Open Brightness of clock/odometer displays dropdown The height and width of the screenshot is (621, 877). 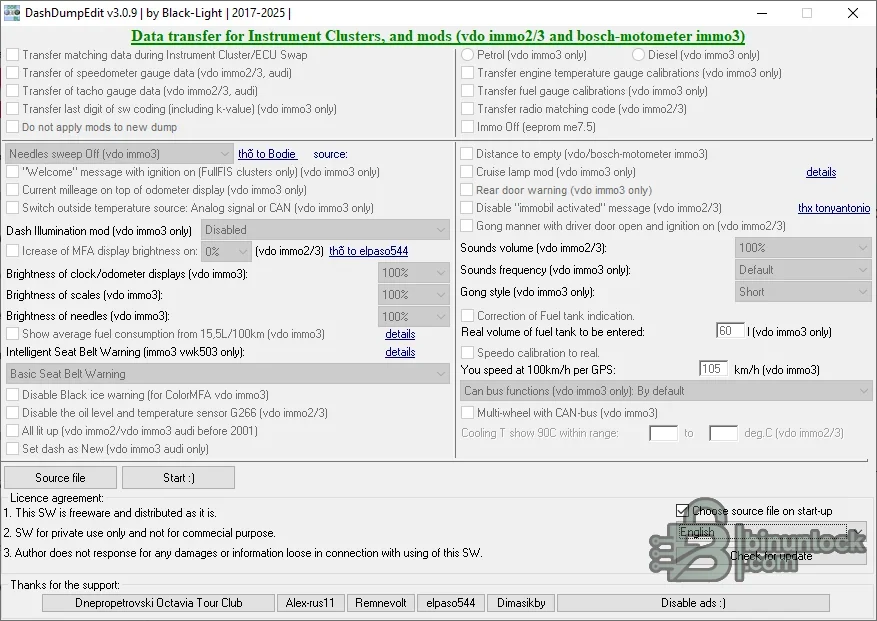(414, 273)
